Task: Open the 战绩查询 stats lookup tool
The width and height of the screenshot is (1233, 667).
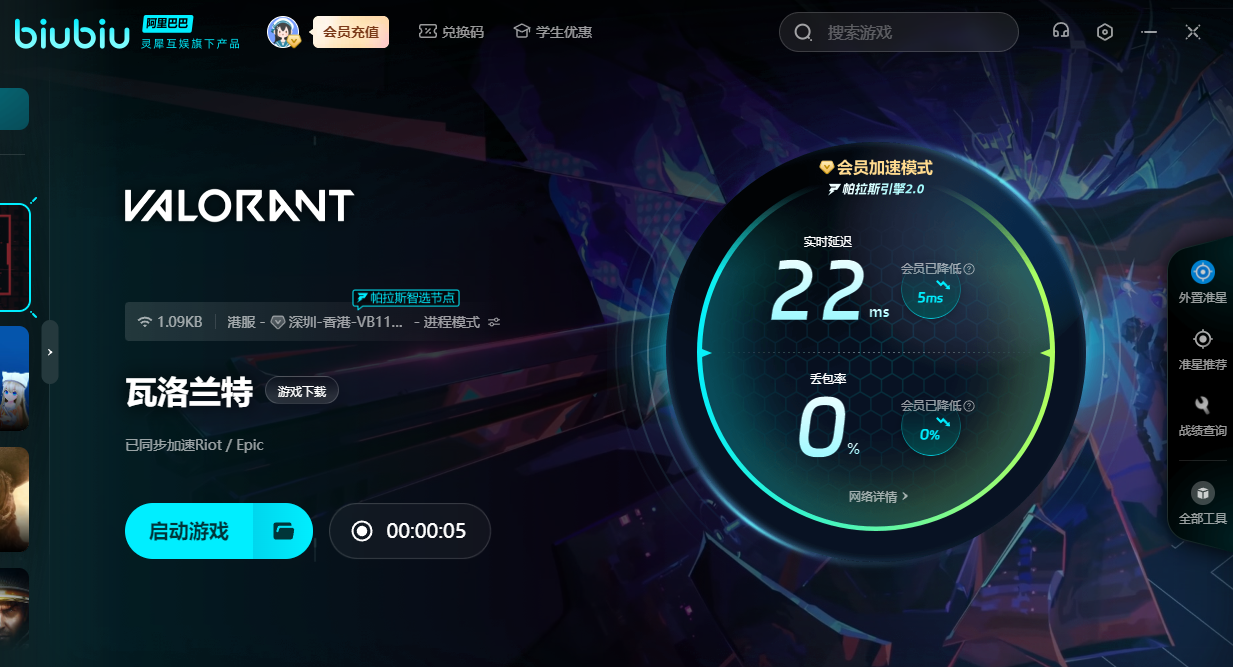Action: [1202, 415]
